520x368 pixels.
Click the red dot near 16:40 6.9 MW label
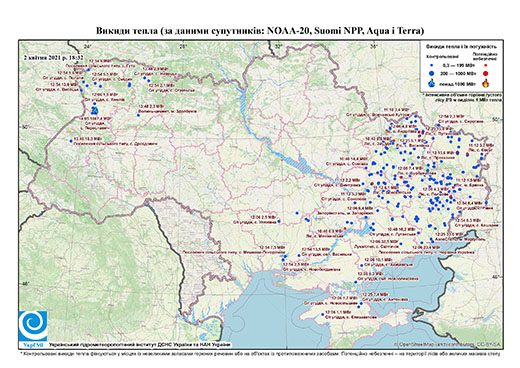[345, 228]
